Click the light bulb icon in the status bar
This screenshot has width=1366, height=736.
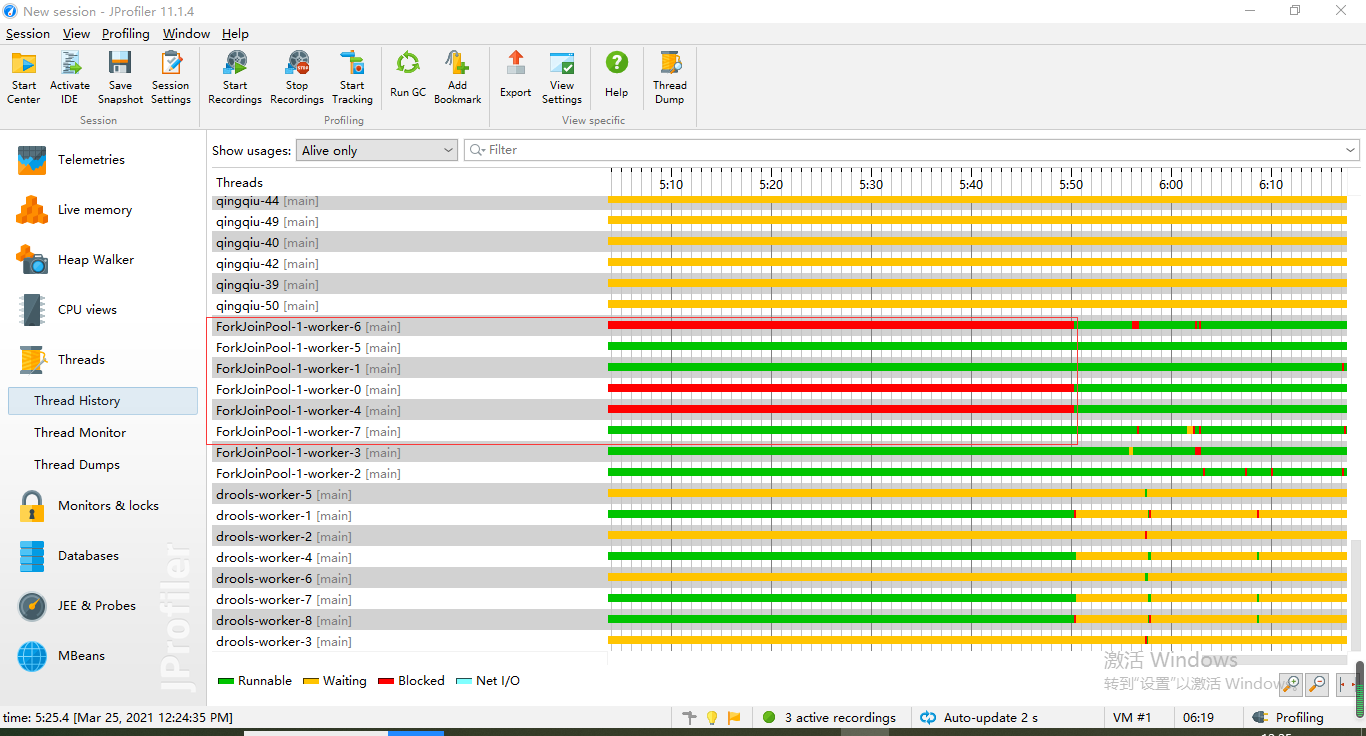click(x=712, y=718)
